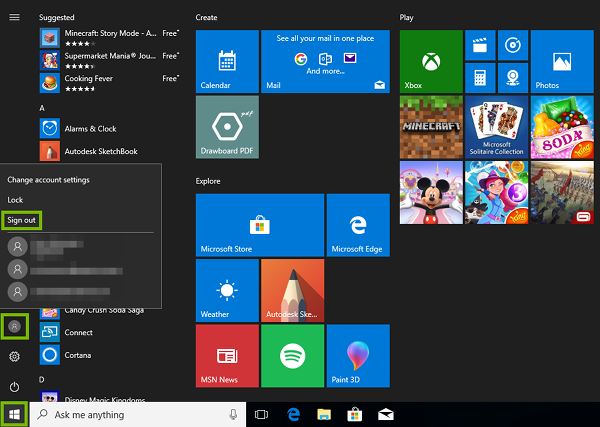Viewport: 600px width, 427px height.
Task: Open the Calculator tile
Action: pyautogui.click(x=480, y=78)
